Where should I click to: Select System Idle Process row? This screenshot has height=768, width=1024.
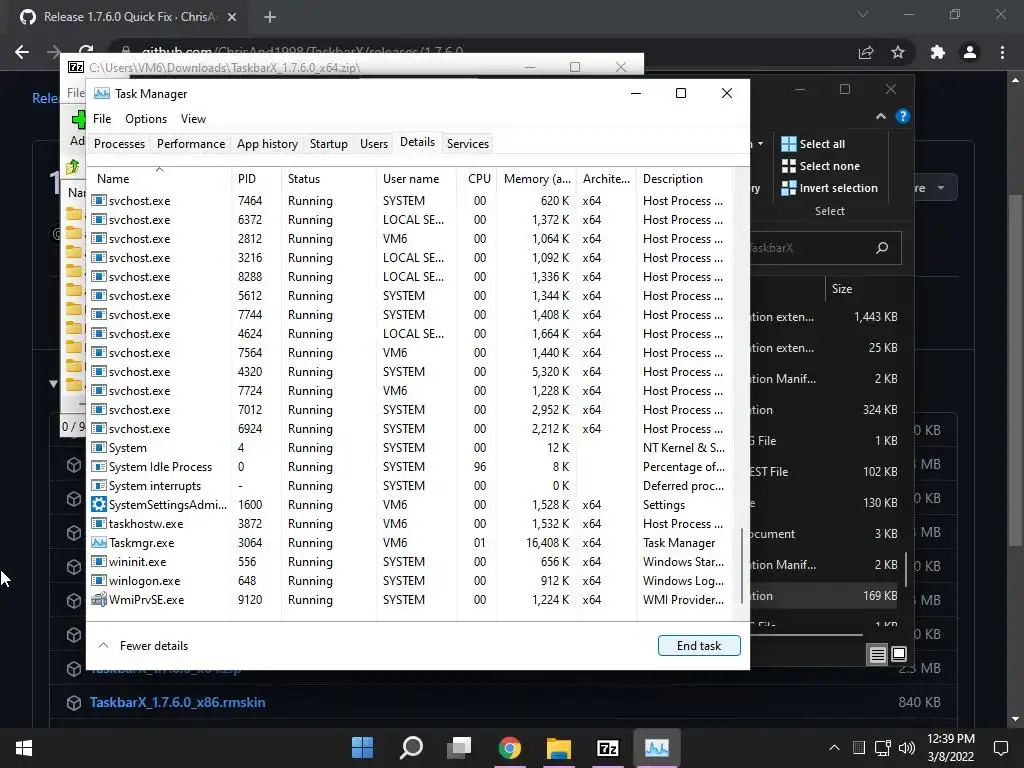(409, 467)
